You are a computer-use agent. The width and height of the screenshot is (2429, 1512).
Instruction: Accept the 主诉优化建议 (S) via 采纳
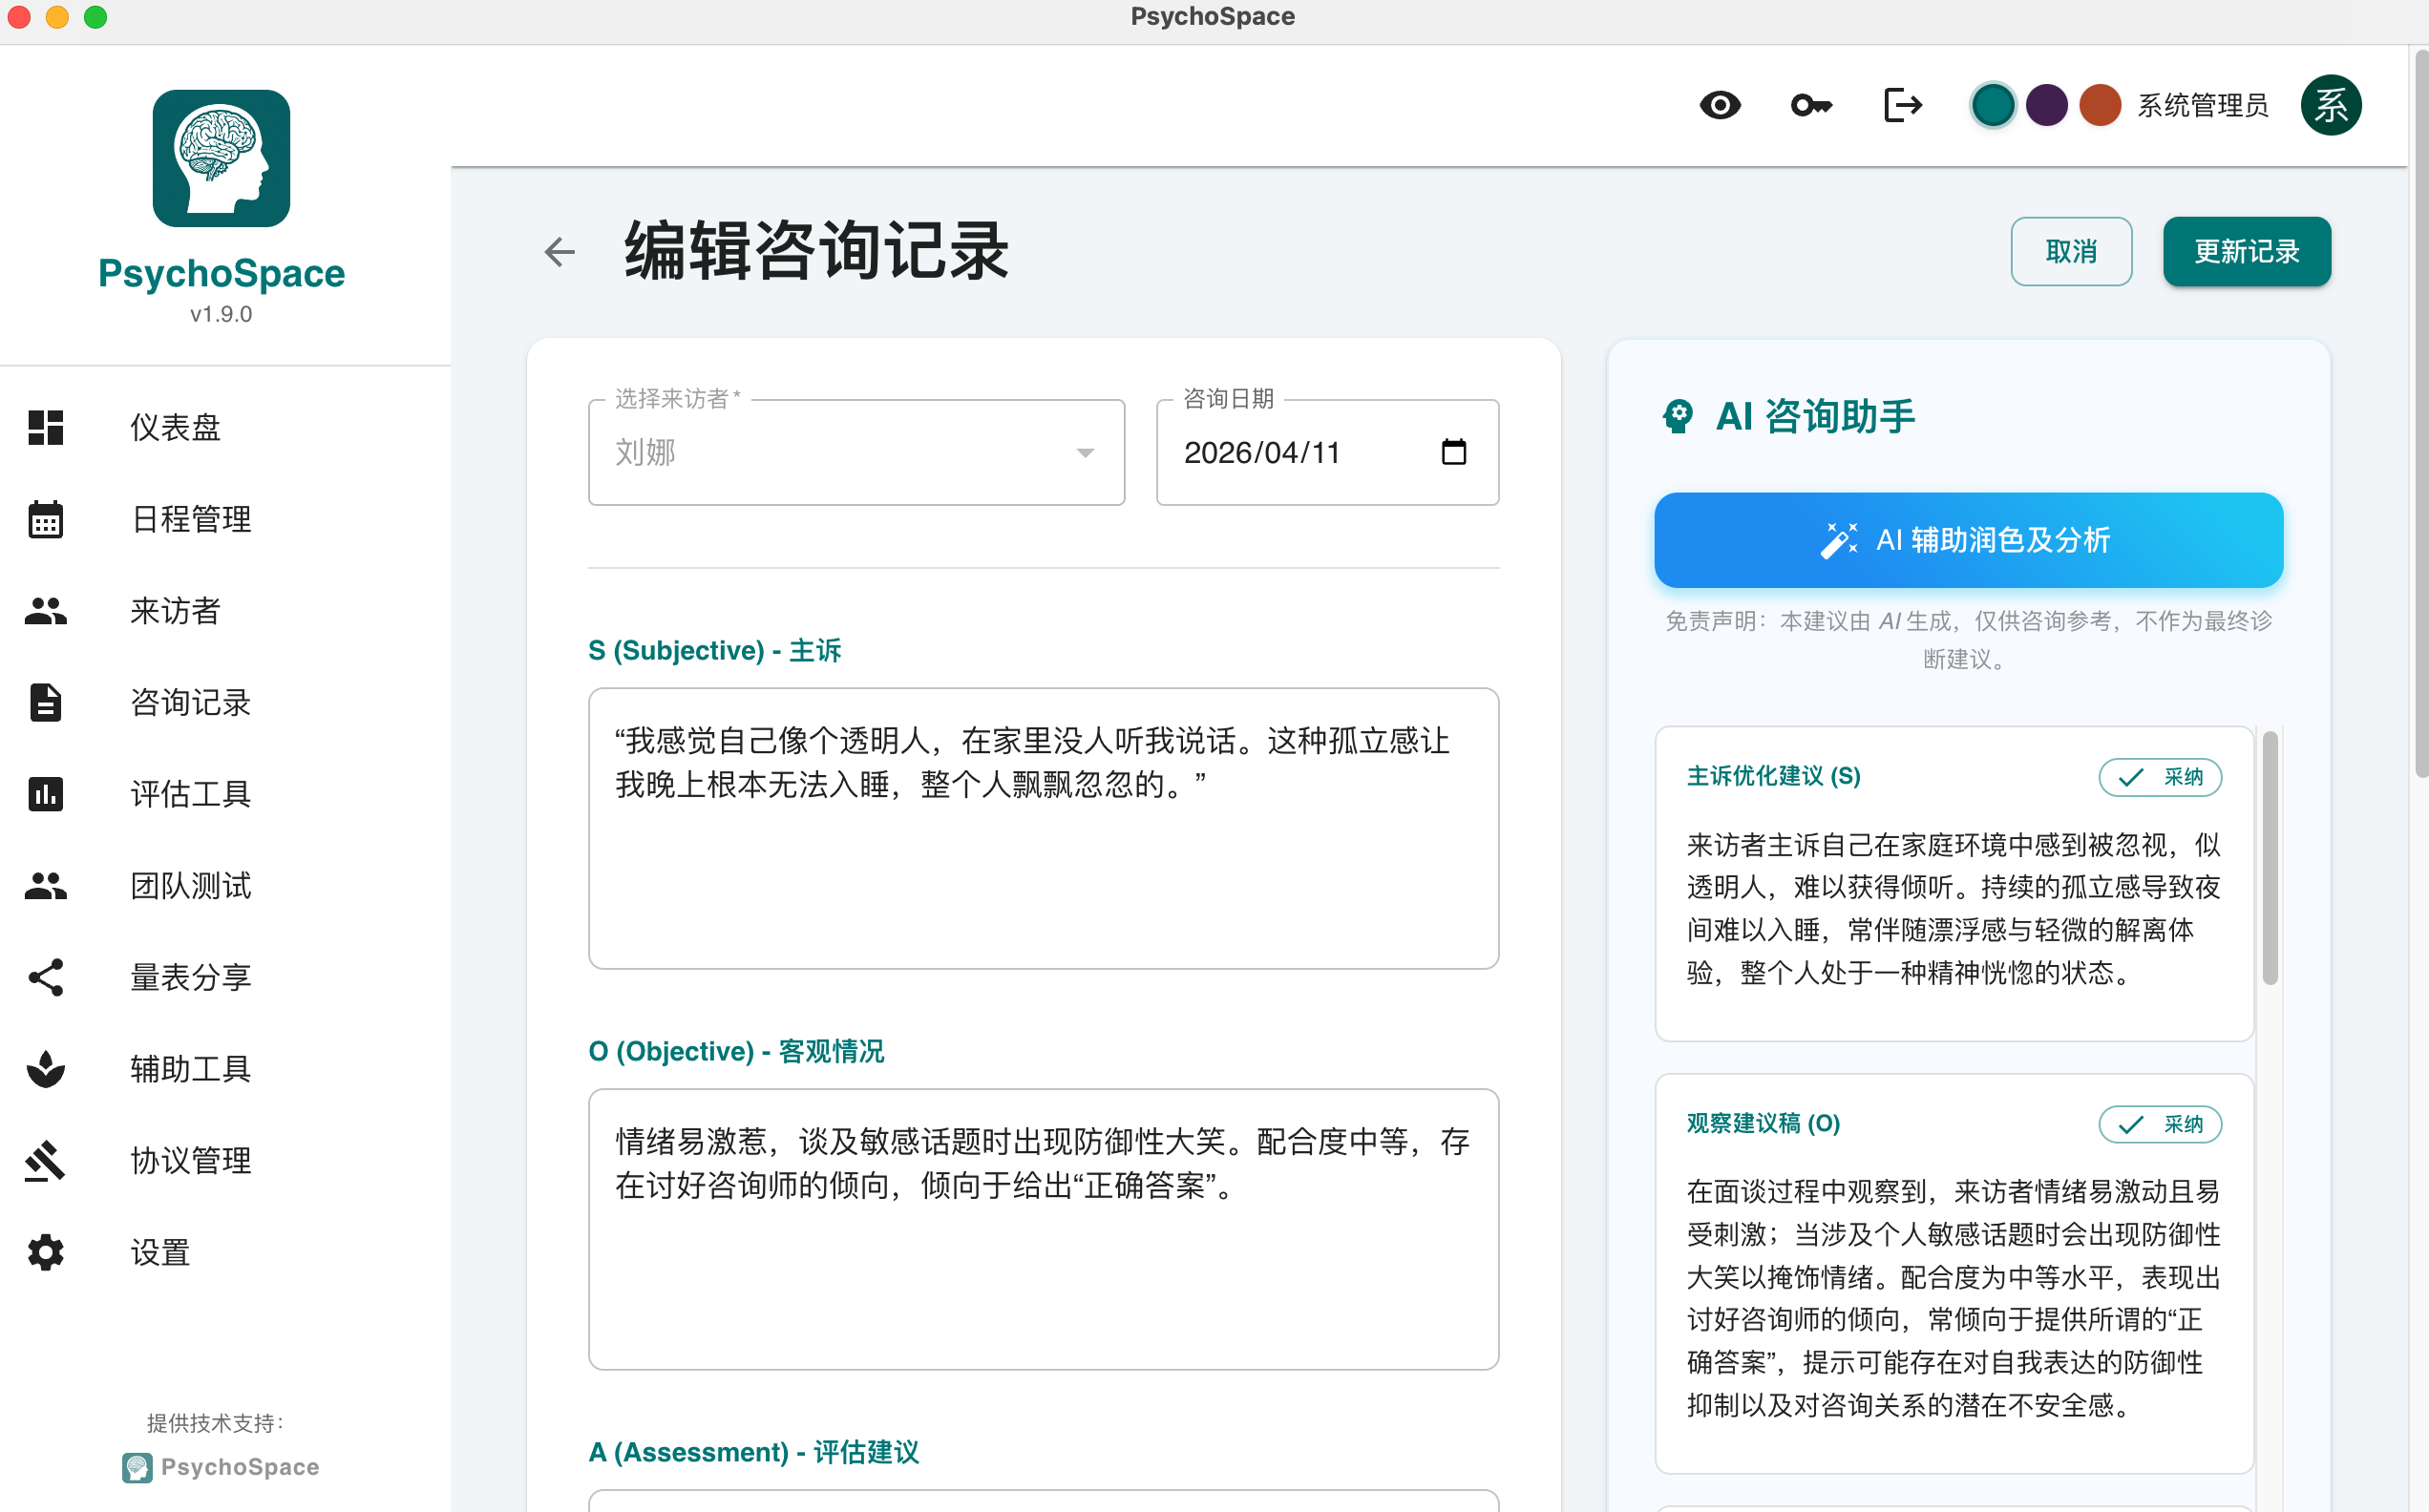click(2159, 777)
